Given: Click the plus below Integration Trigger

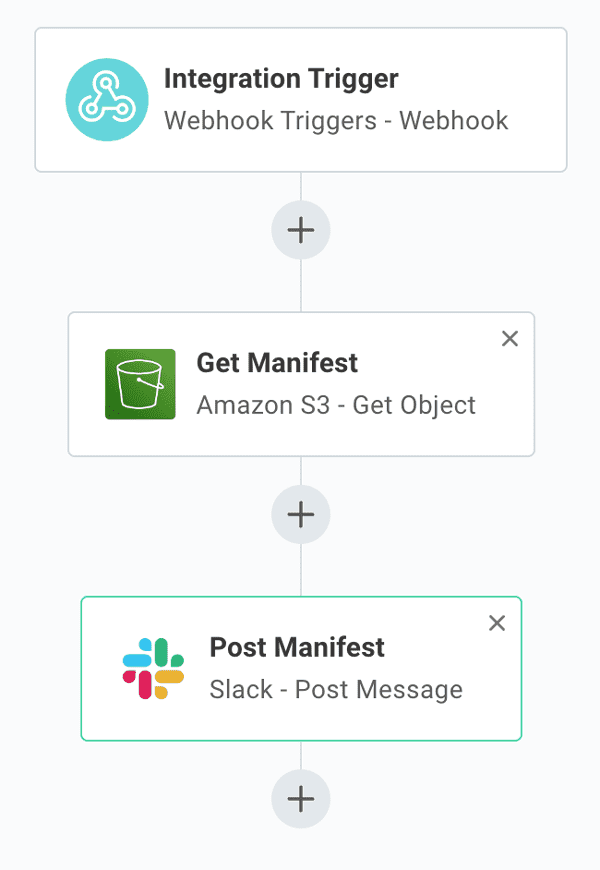Looking at the screenshot, I should point(300,230).
